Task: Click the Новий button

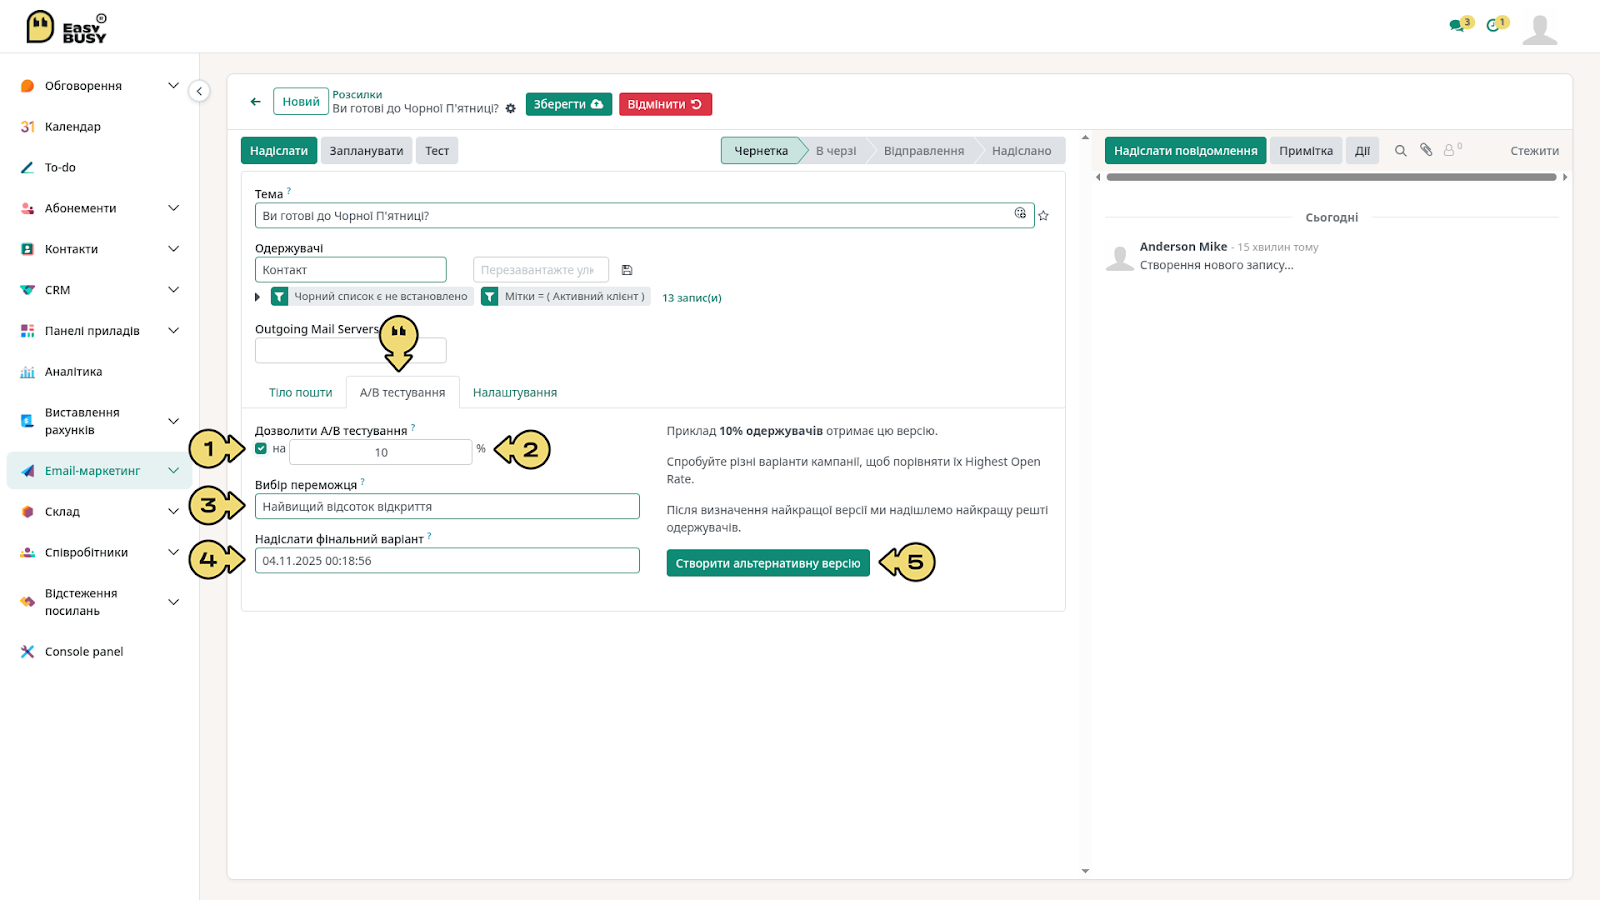Action: pos(301,102)
